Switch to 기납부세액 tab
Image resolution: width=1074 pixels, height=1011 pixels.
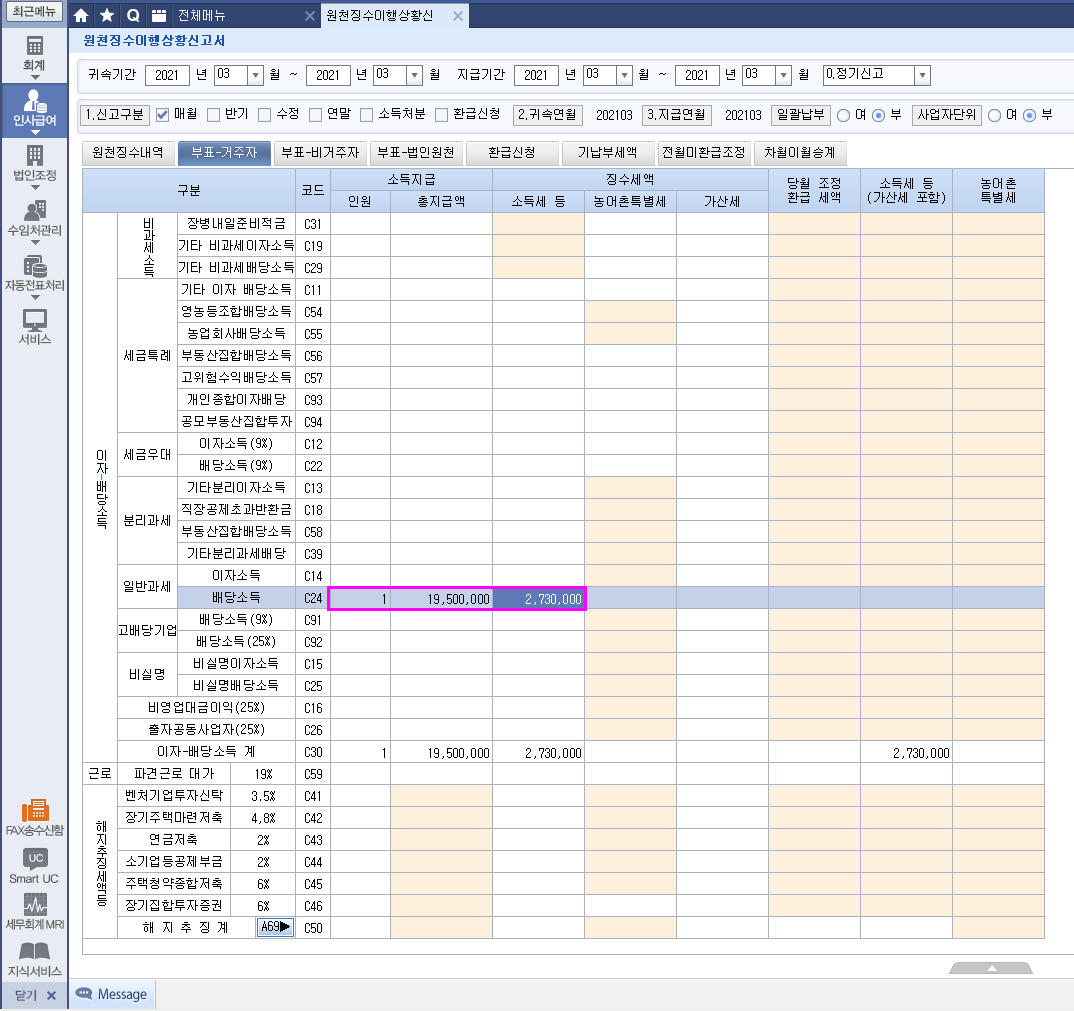point(608,153)
